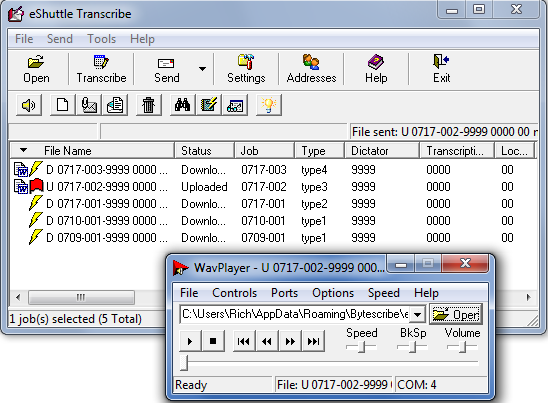Click the notepad with pencil icon
Viewport: 548px width, 403px height.
(x=209, y=105)
